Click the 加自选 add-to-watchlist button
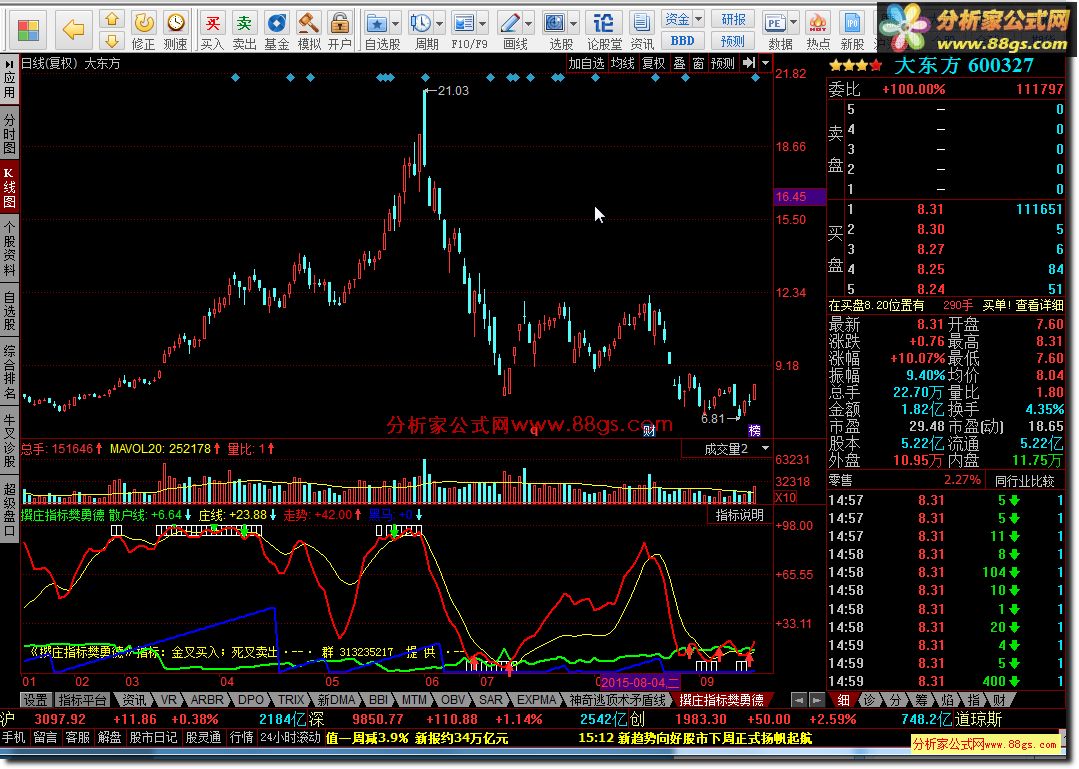 (x=586, y=63)
